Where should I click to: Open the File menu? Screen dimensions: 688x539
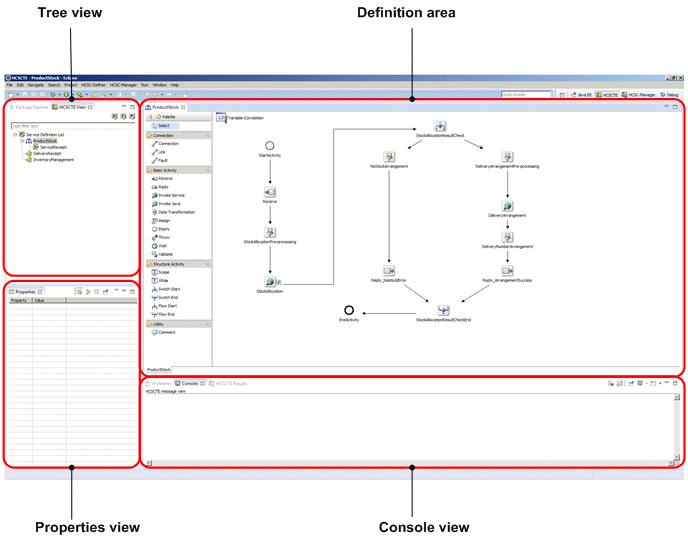point(9,85)
